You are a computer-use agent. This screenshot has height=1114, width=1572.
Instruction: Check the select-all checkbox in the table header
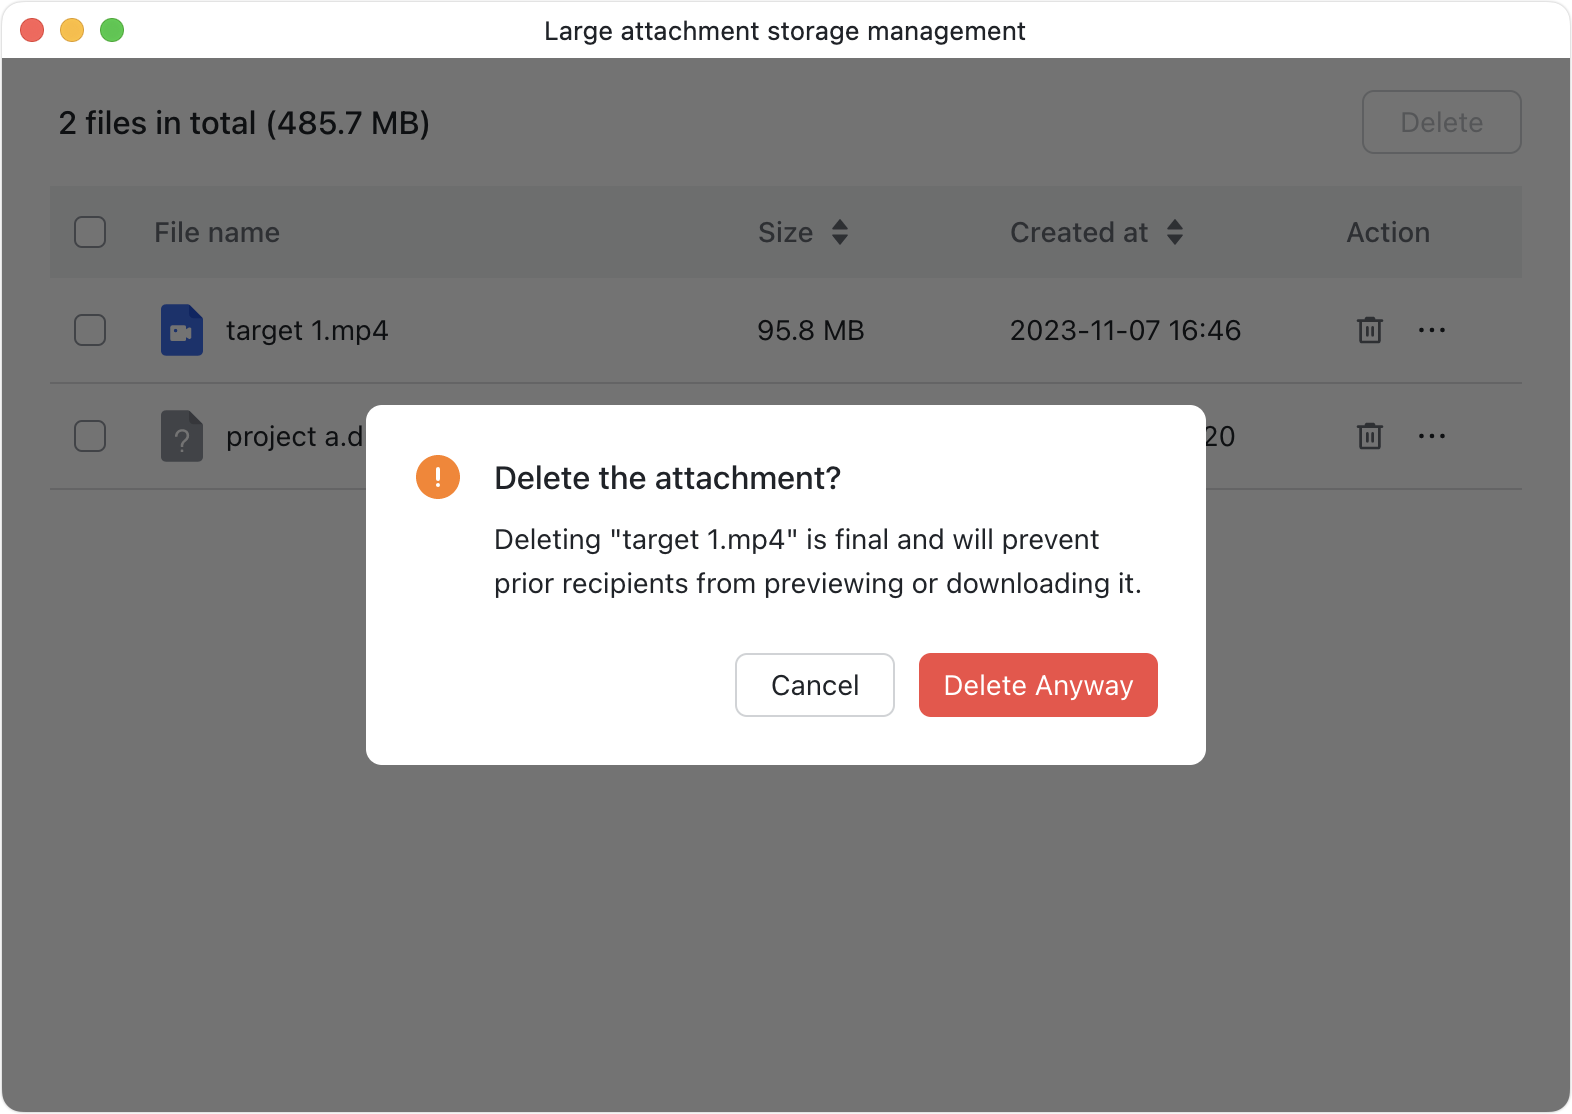(89, 232)
